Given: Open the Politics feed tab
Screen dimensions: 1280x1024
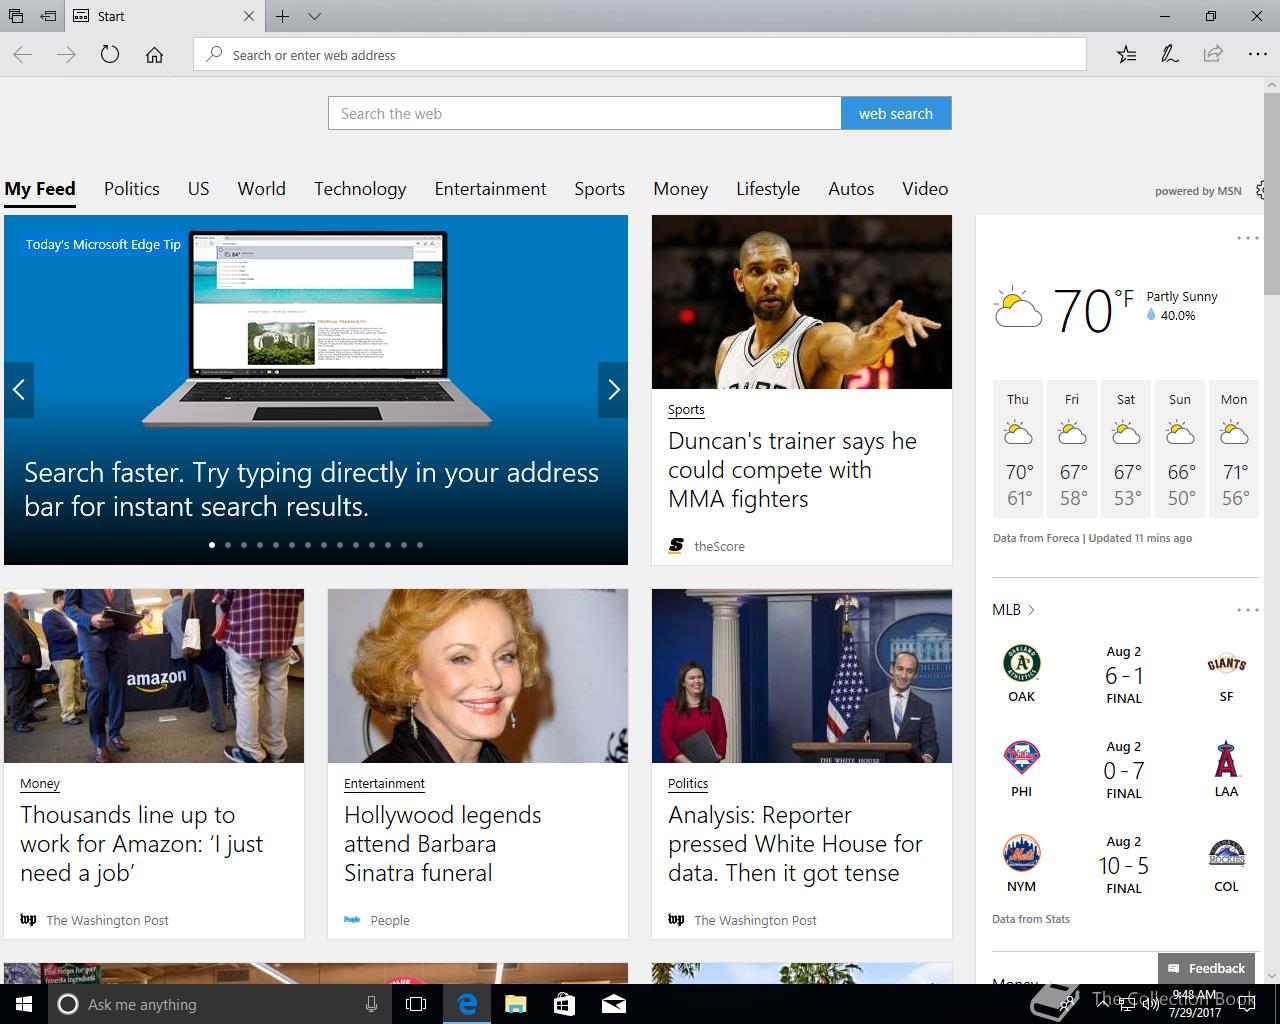Looking at the screenshot, I should pos(132,189).
